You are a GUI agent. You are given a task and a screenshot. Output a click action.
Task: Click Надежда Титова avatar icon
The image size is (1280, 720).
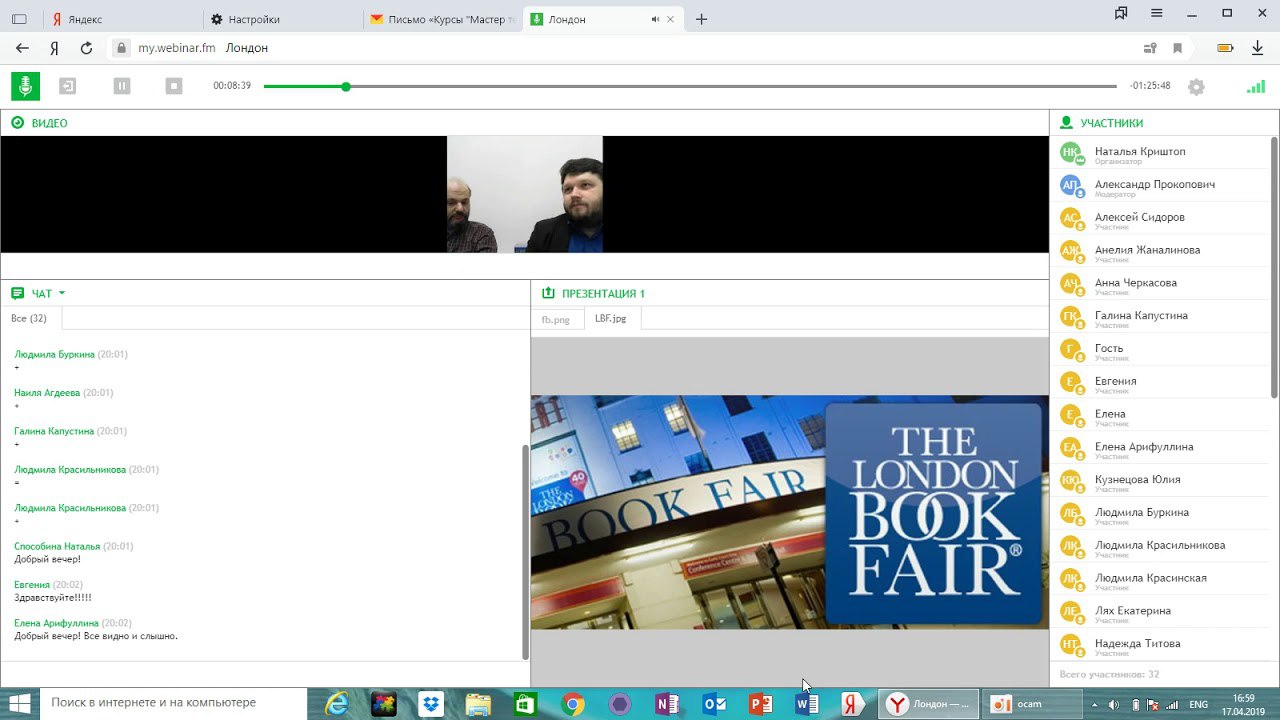point(1071,644)
